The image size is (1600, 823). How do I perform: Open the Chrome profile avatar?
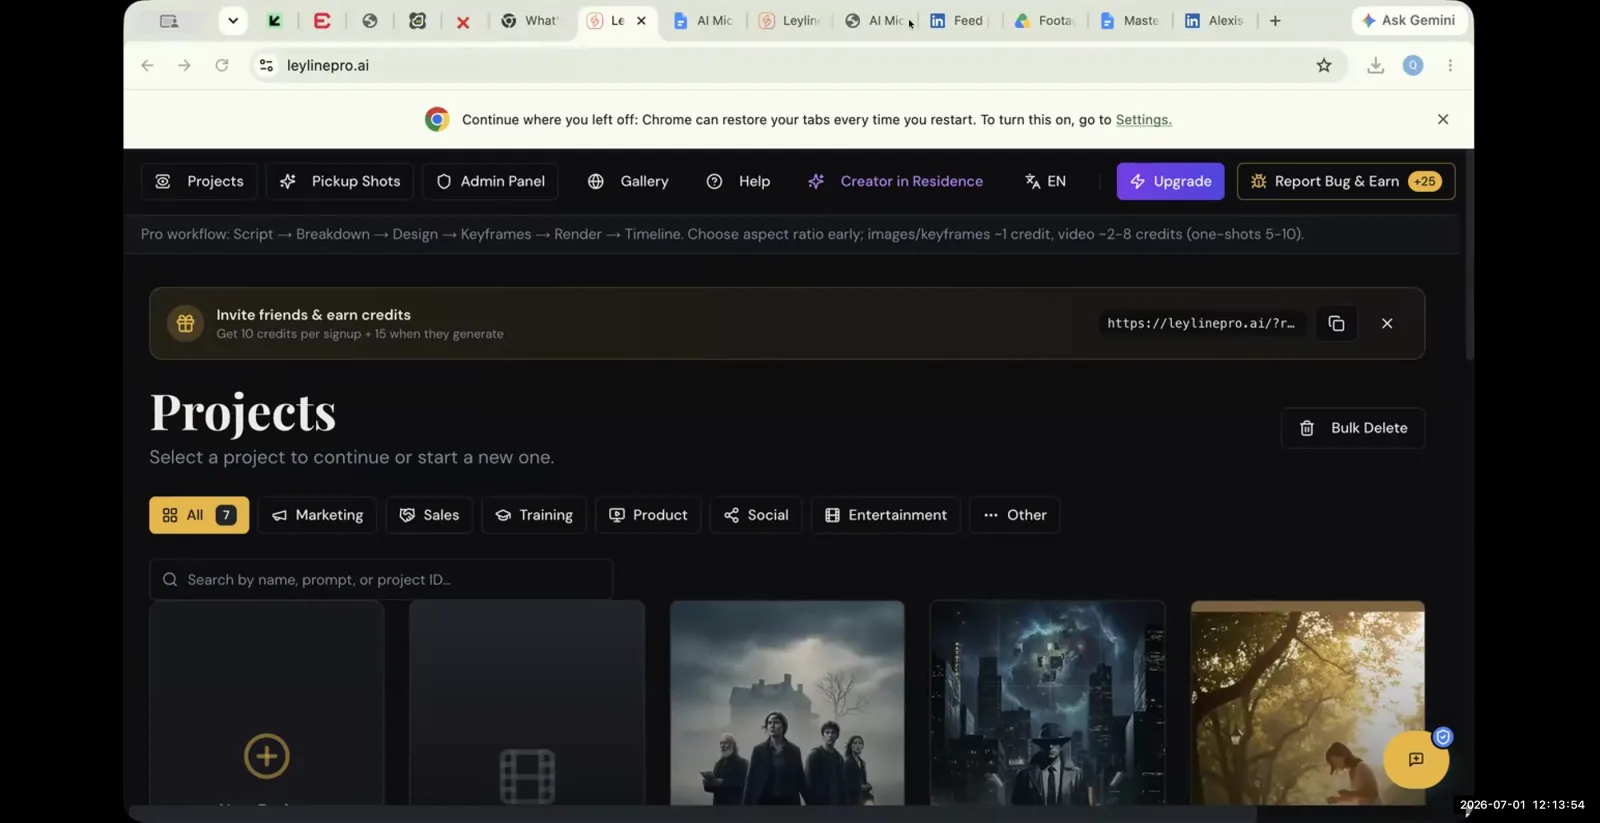(1413, 65)
